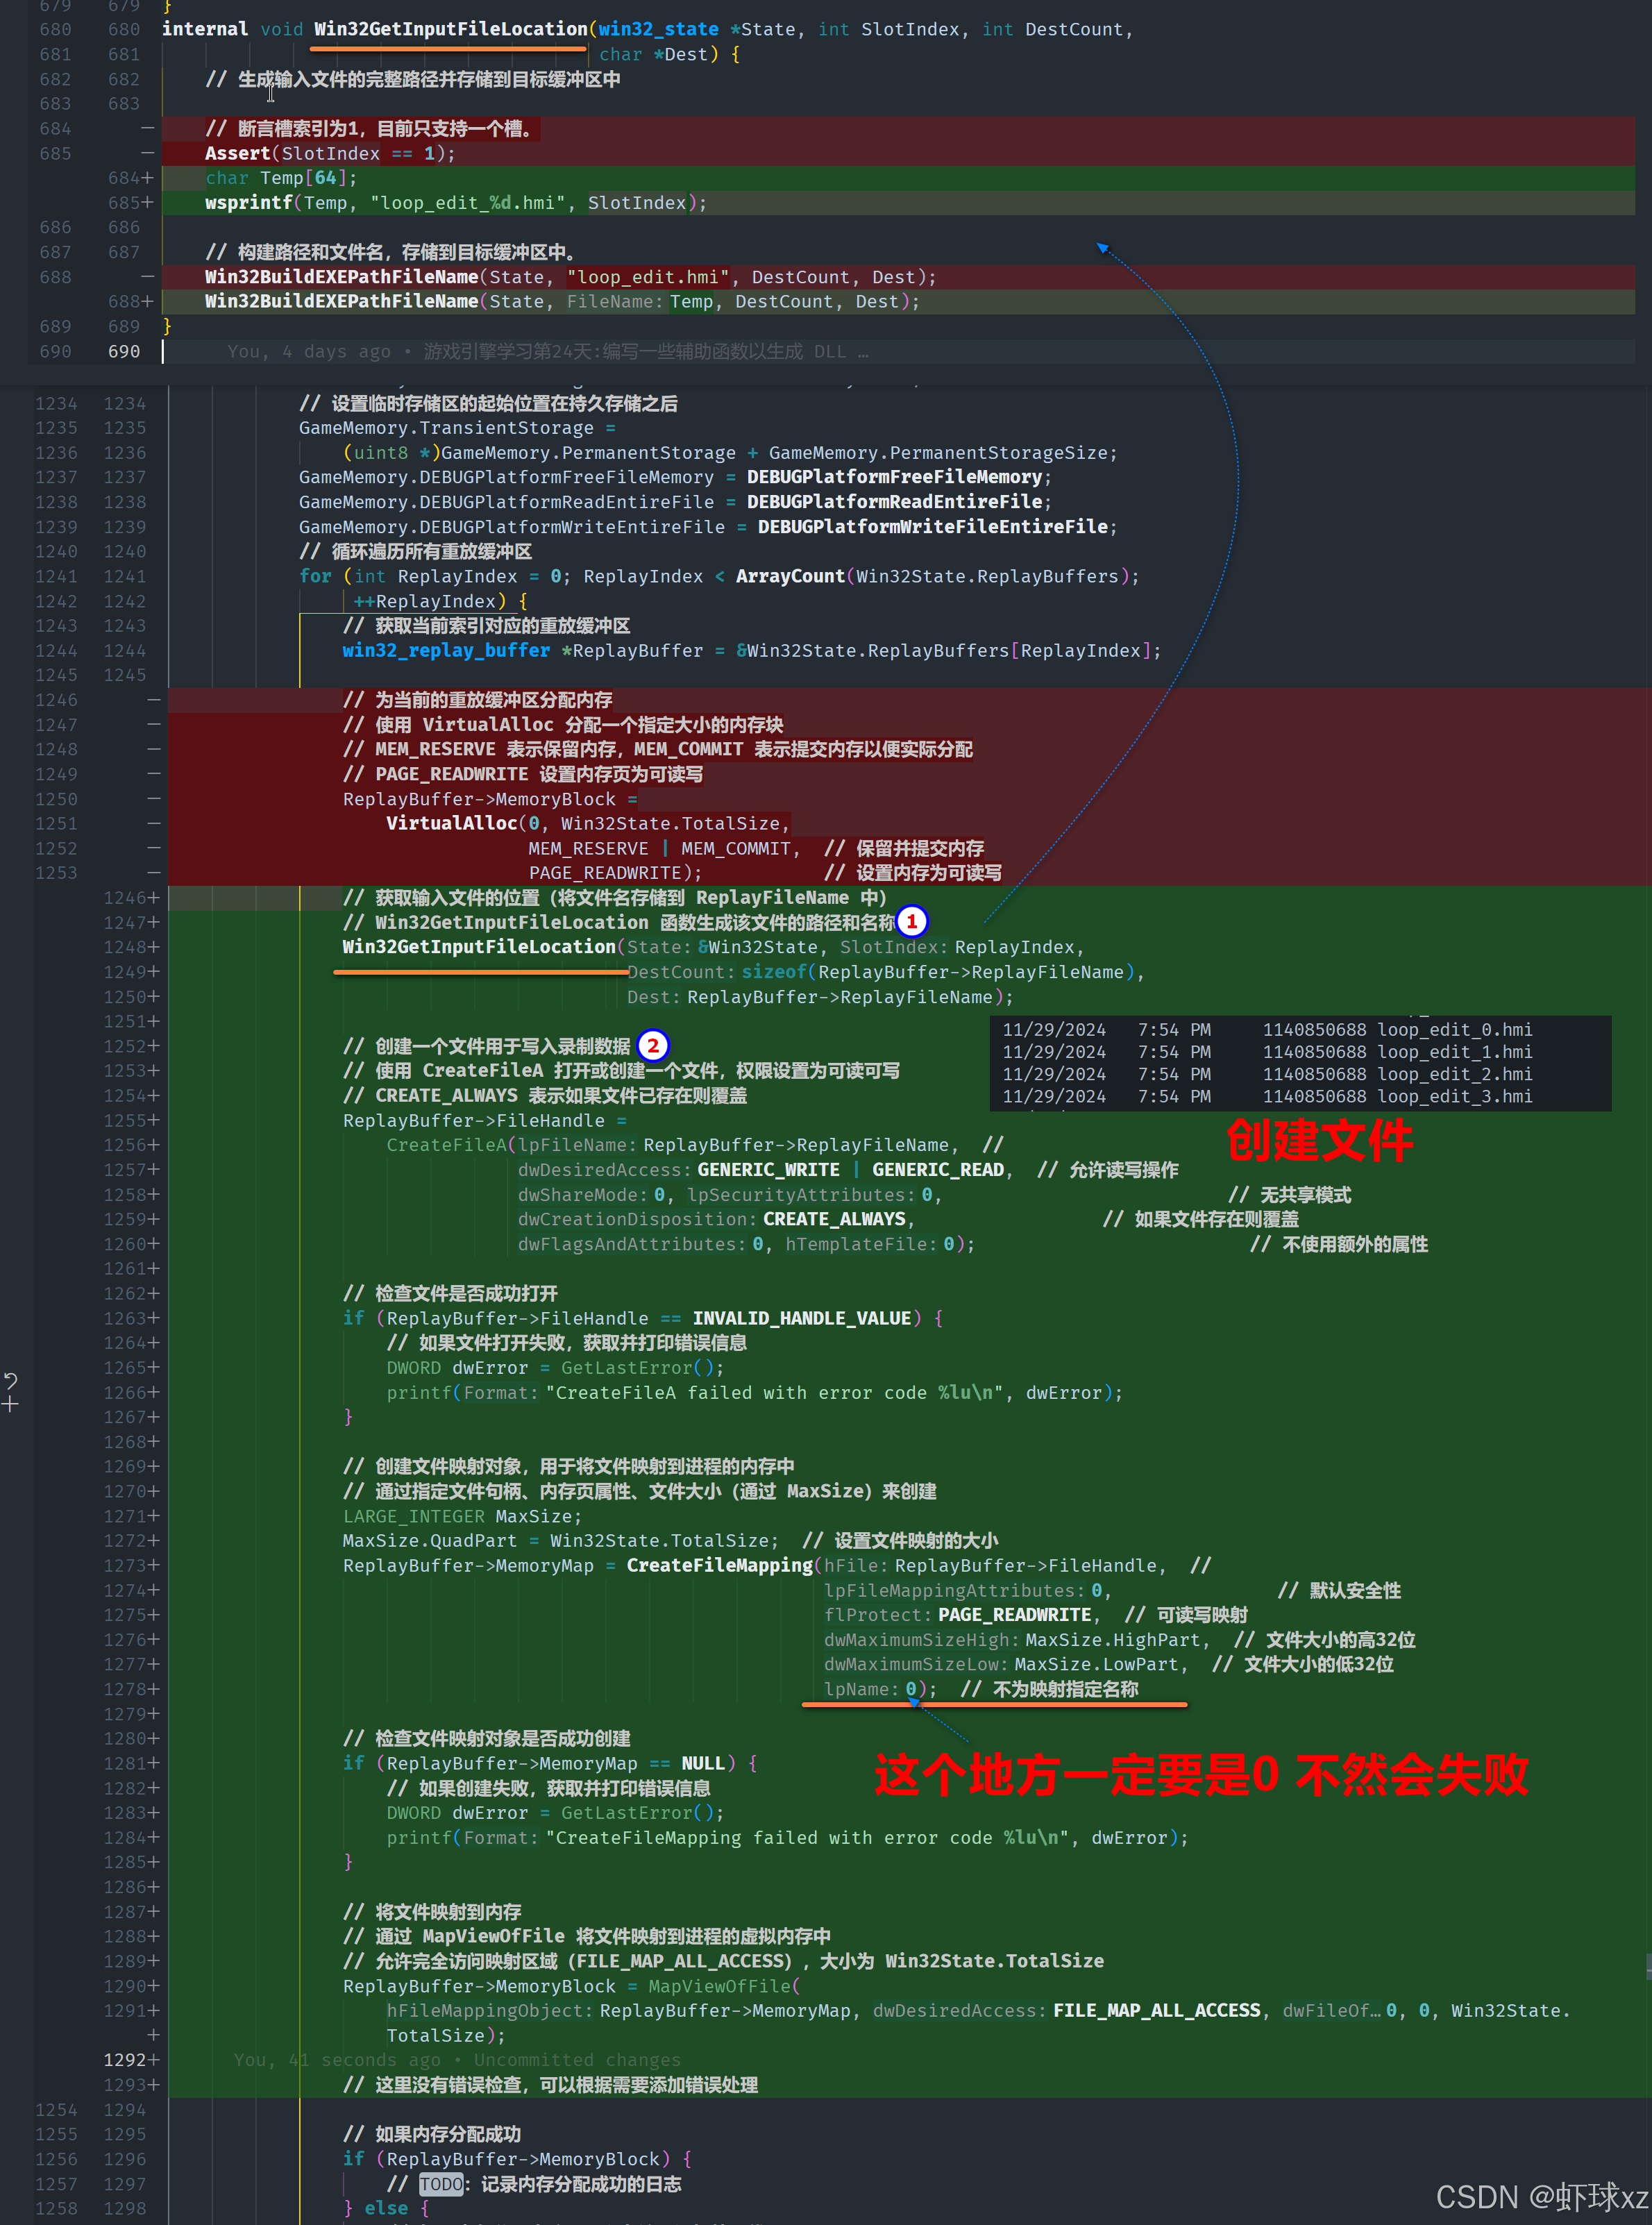Click the win32_state type in the function signature

pos(658,29)
